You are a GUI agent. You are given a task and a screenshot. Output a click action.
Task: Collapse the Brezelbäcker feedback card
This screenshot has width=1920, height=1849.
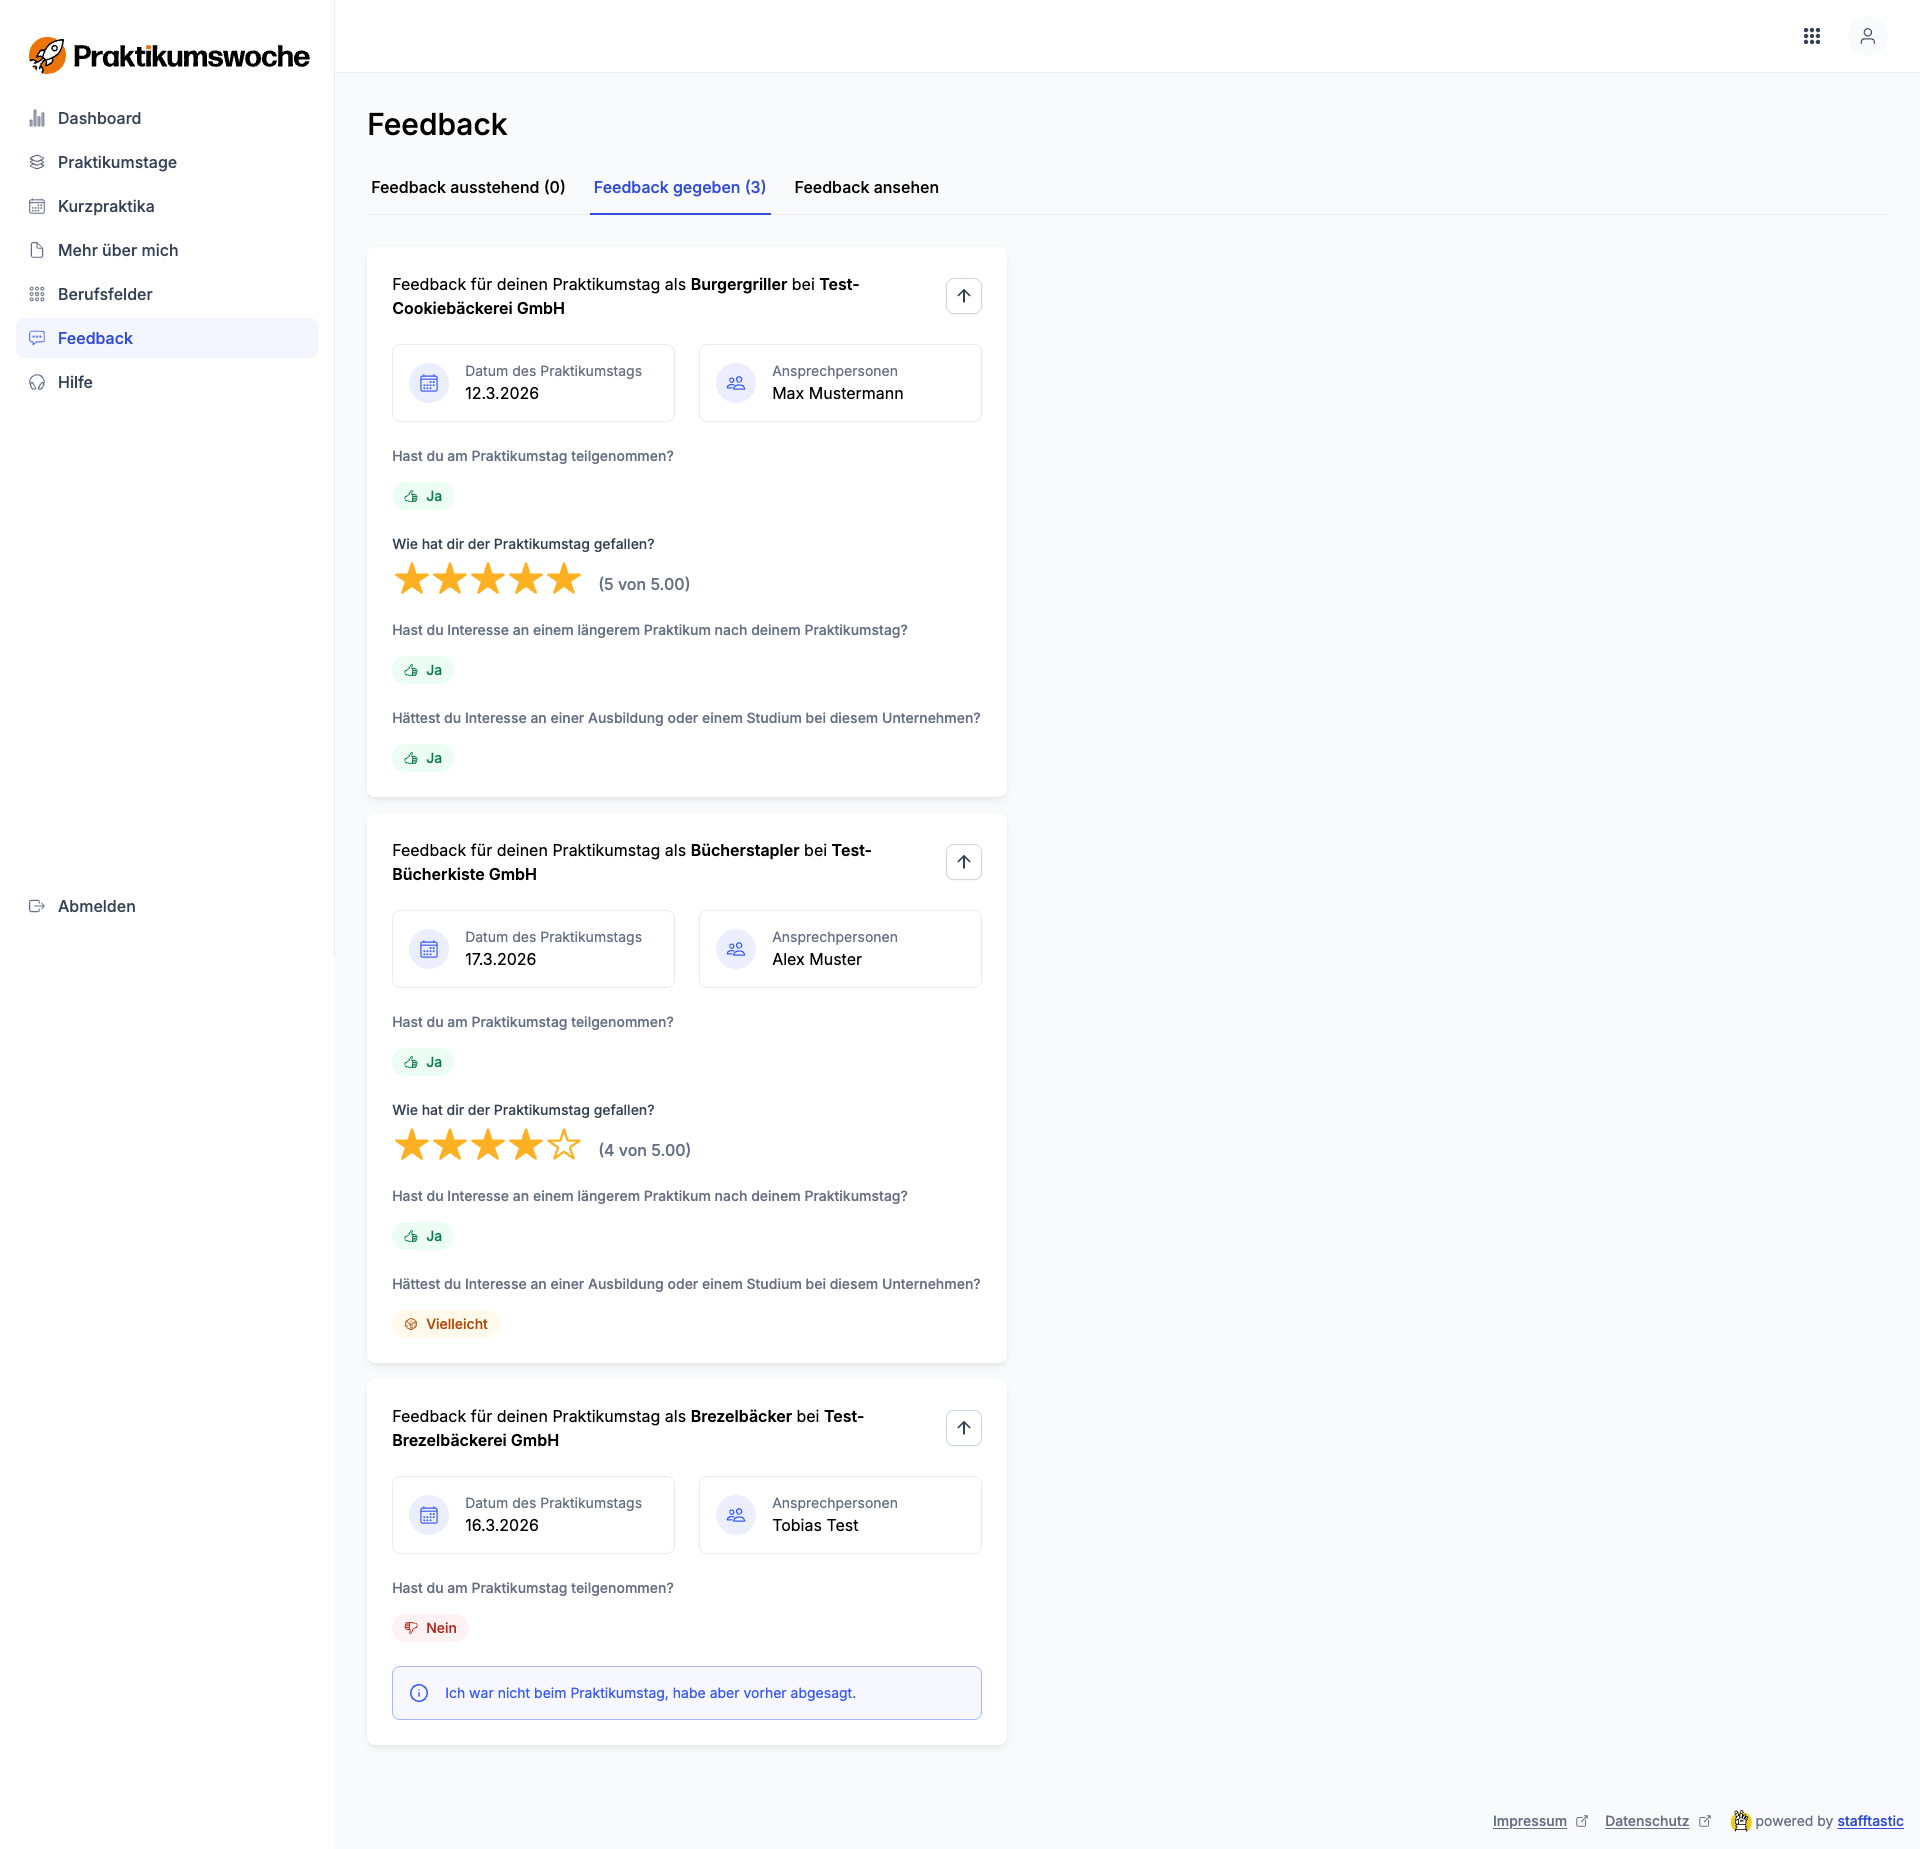963,1428
